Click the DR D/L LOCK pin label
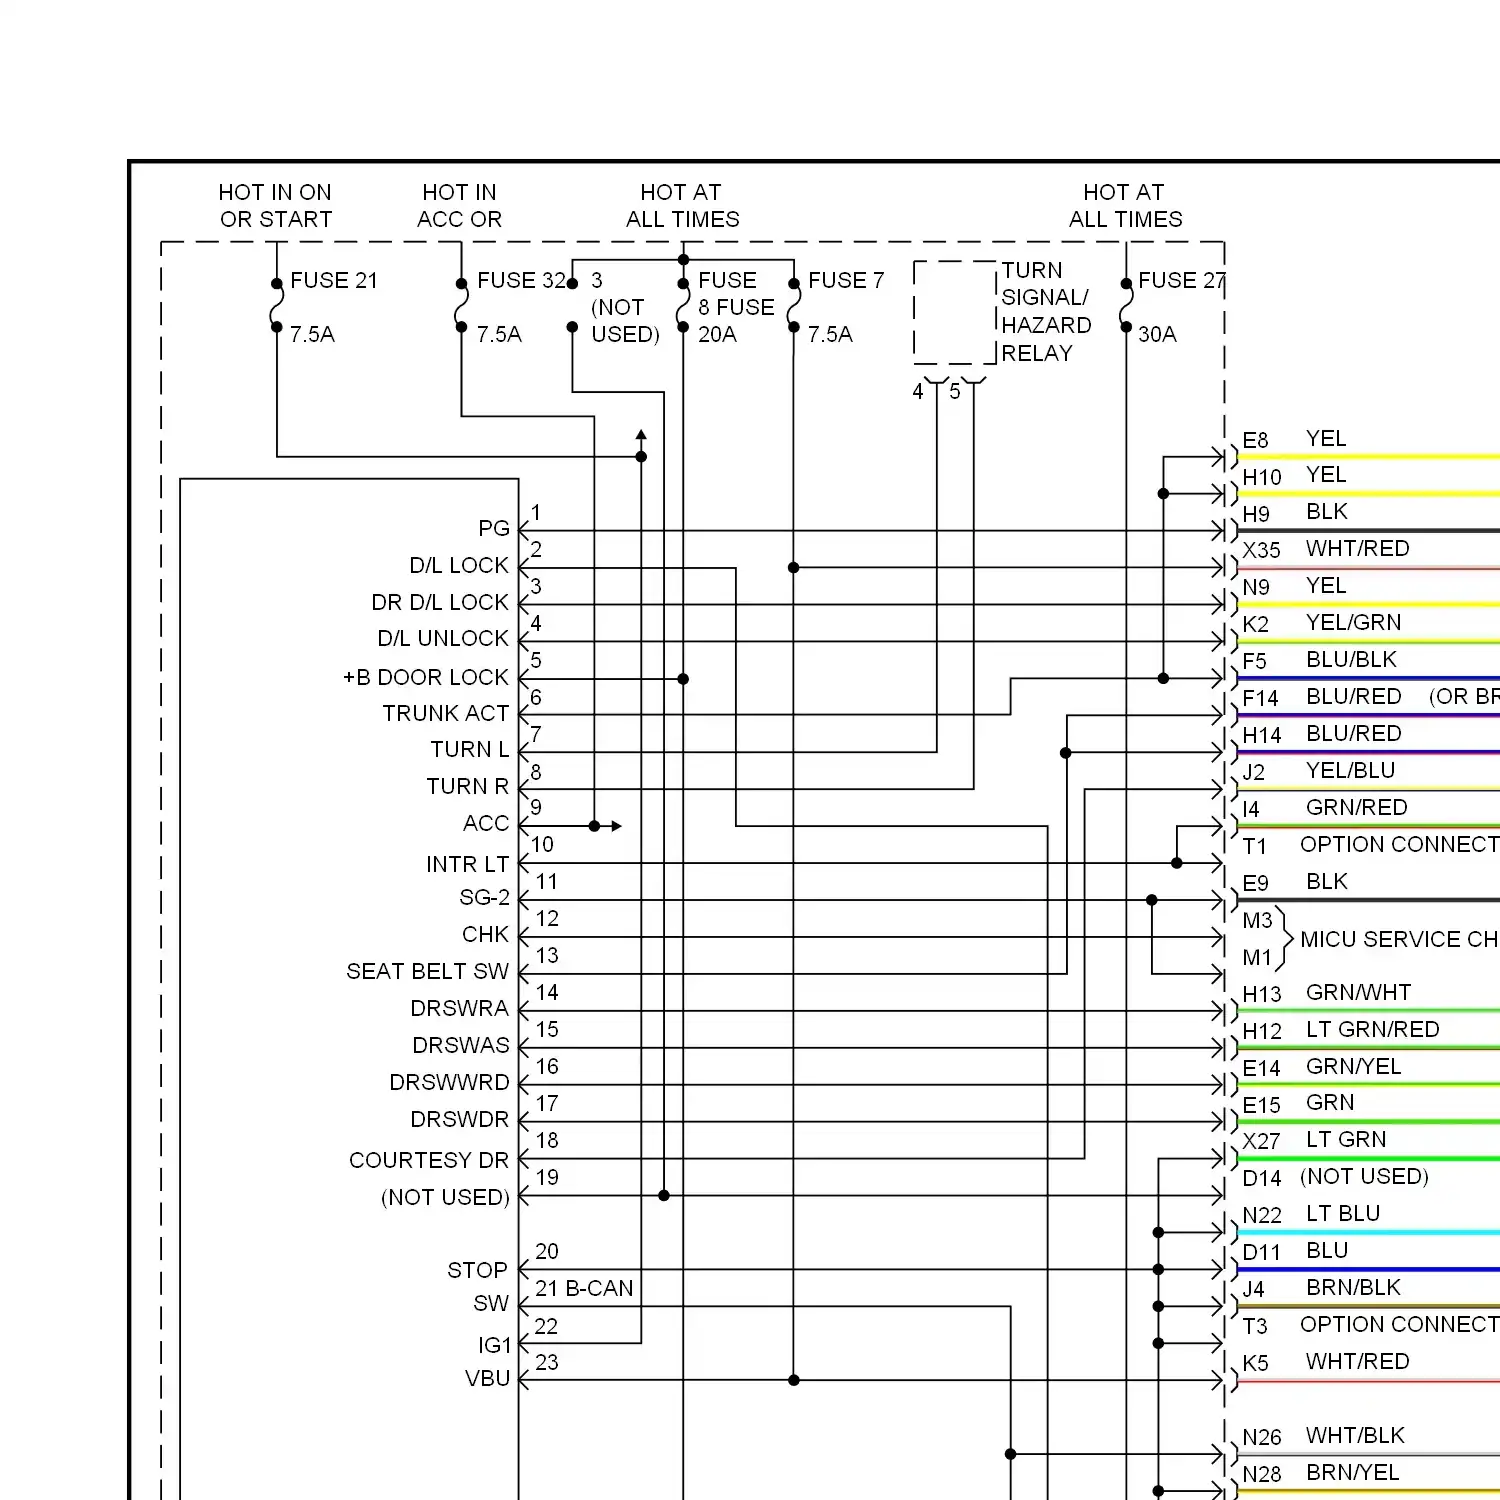The height and width of the screenshot is (1500, 1500). [440, 603]
